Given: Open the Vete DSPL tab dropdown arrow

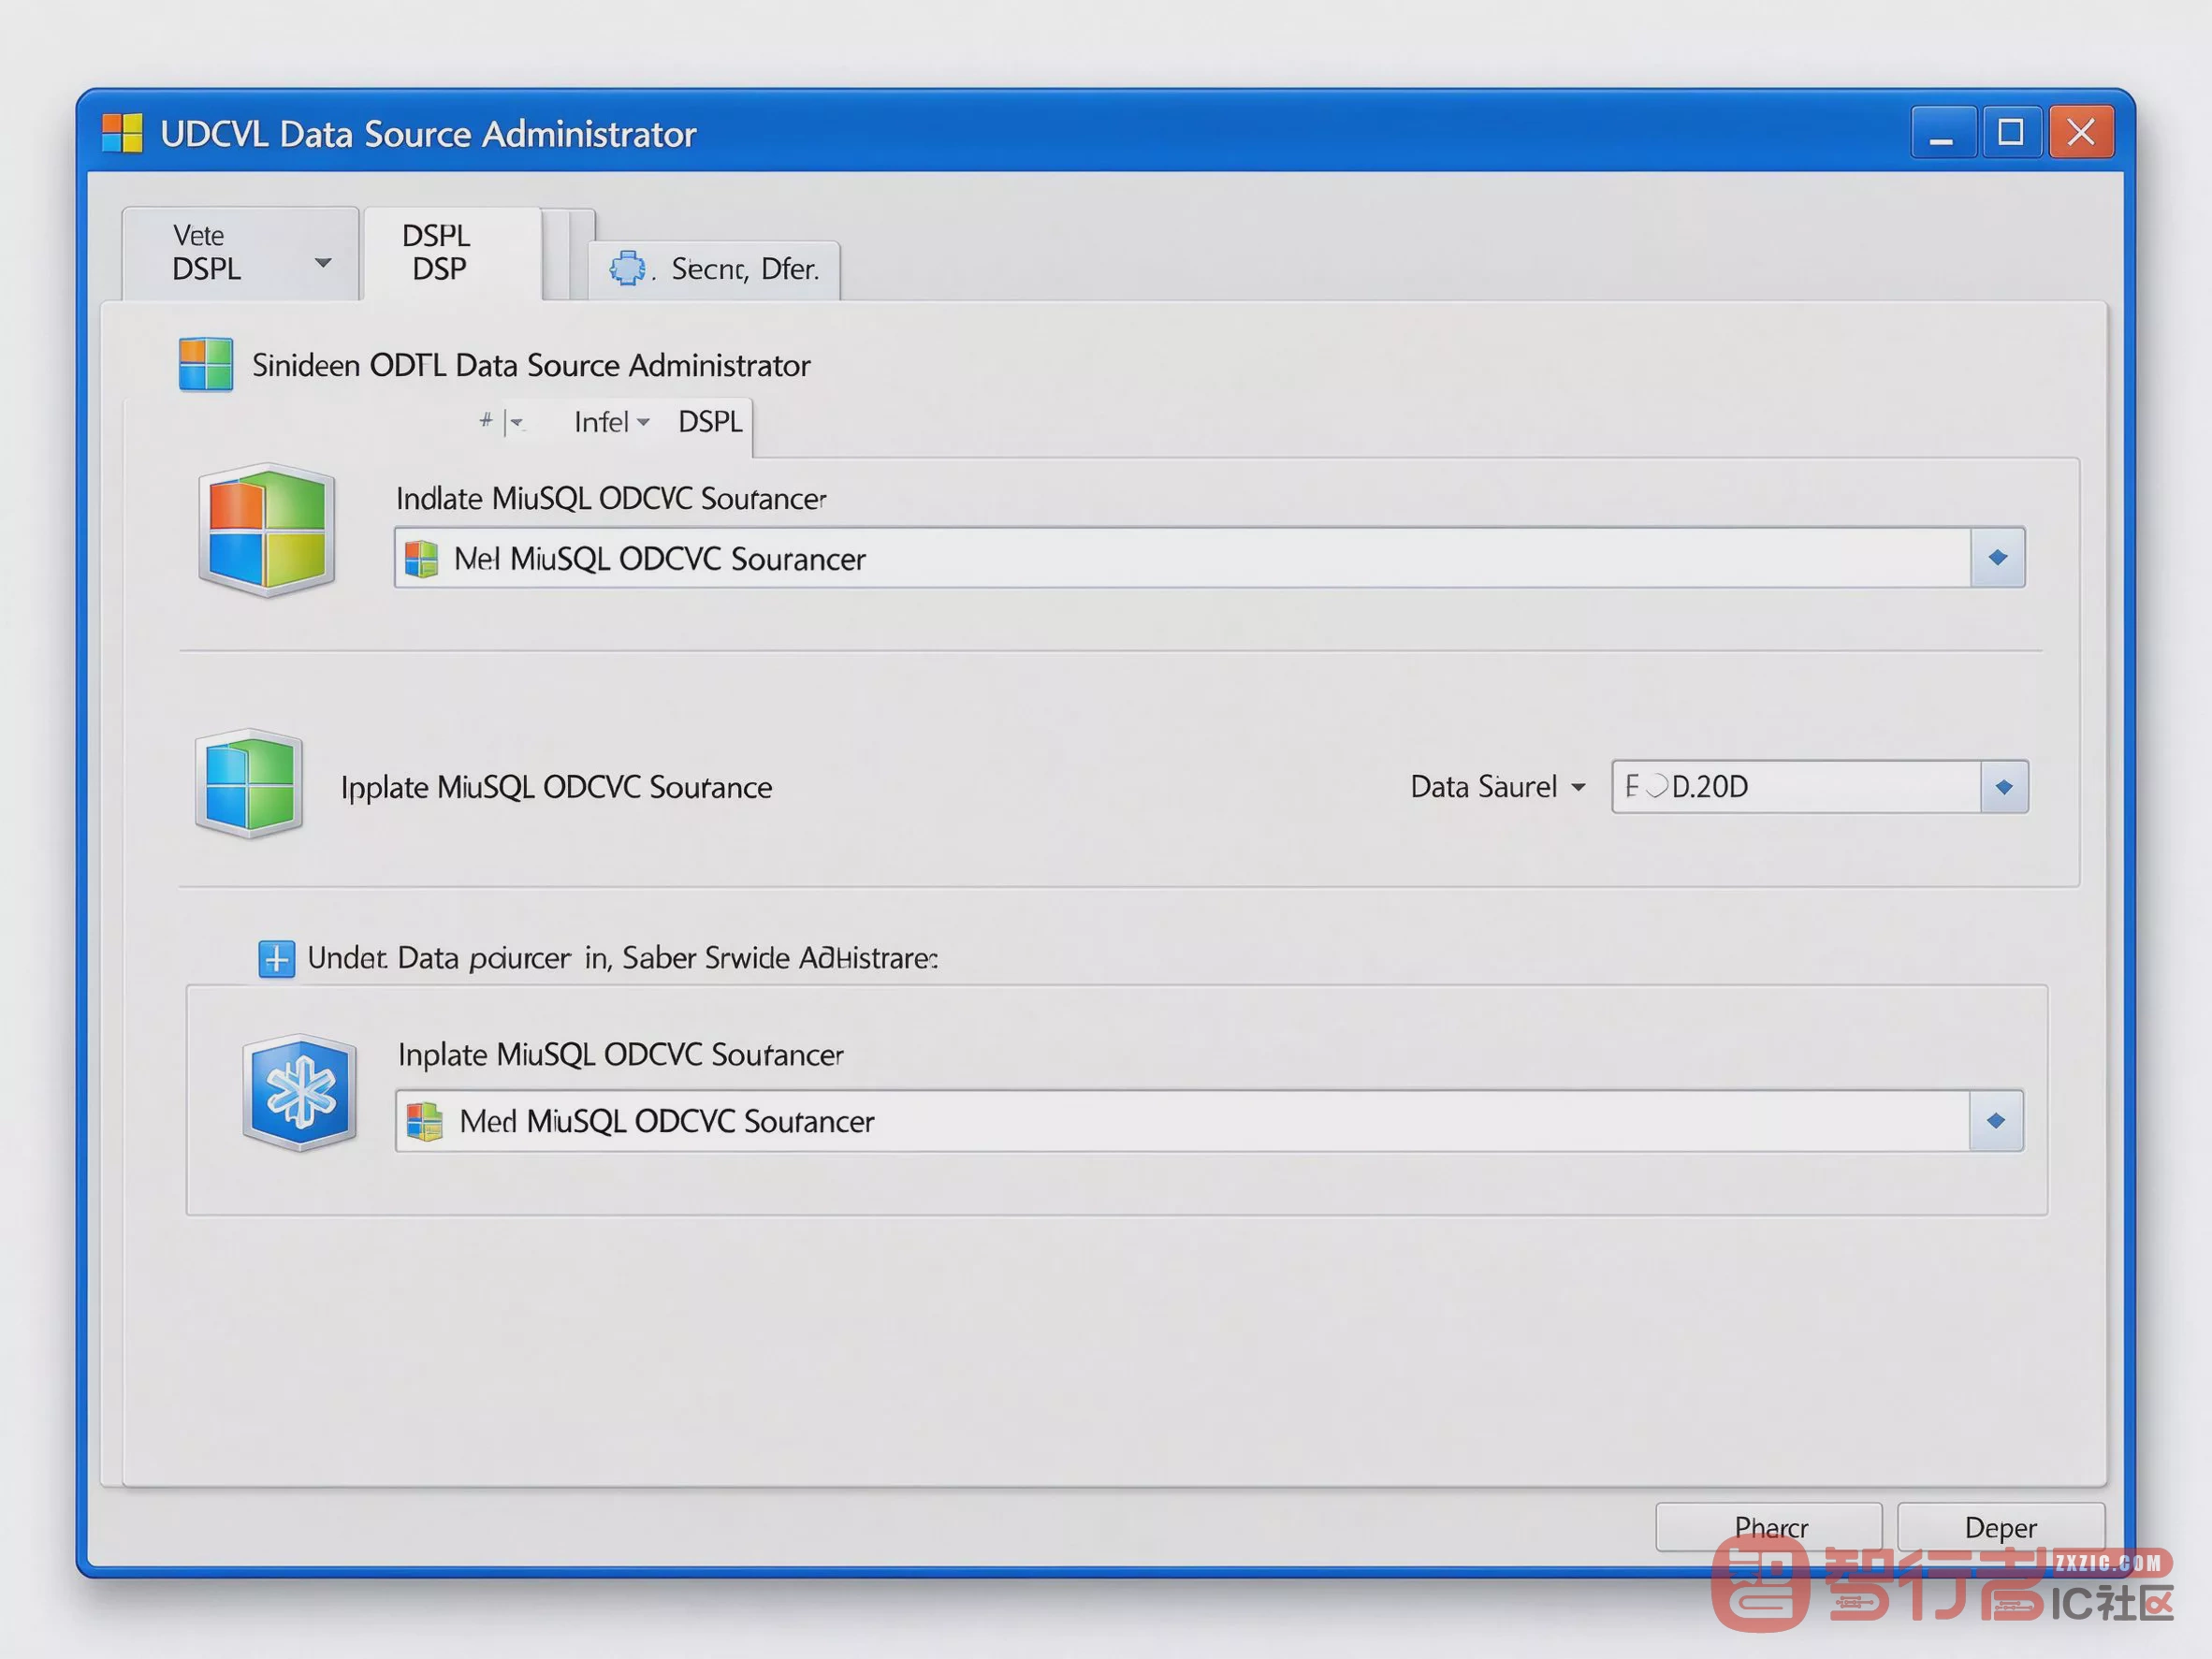Looking at the screenshot, I should pyautogui.click(x=323, y=263).
